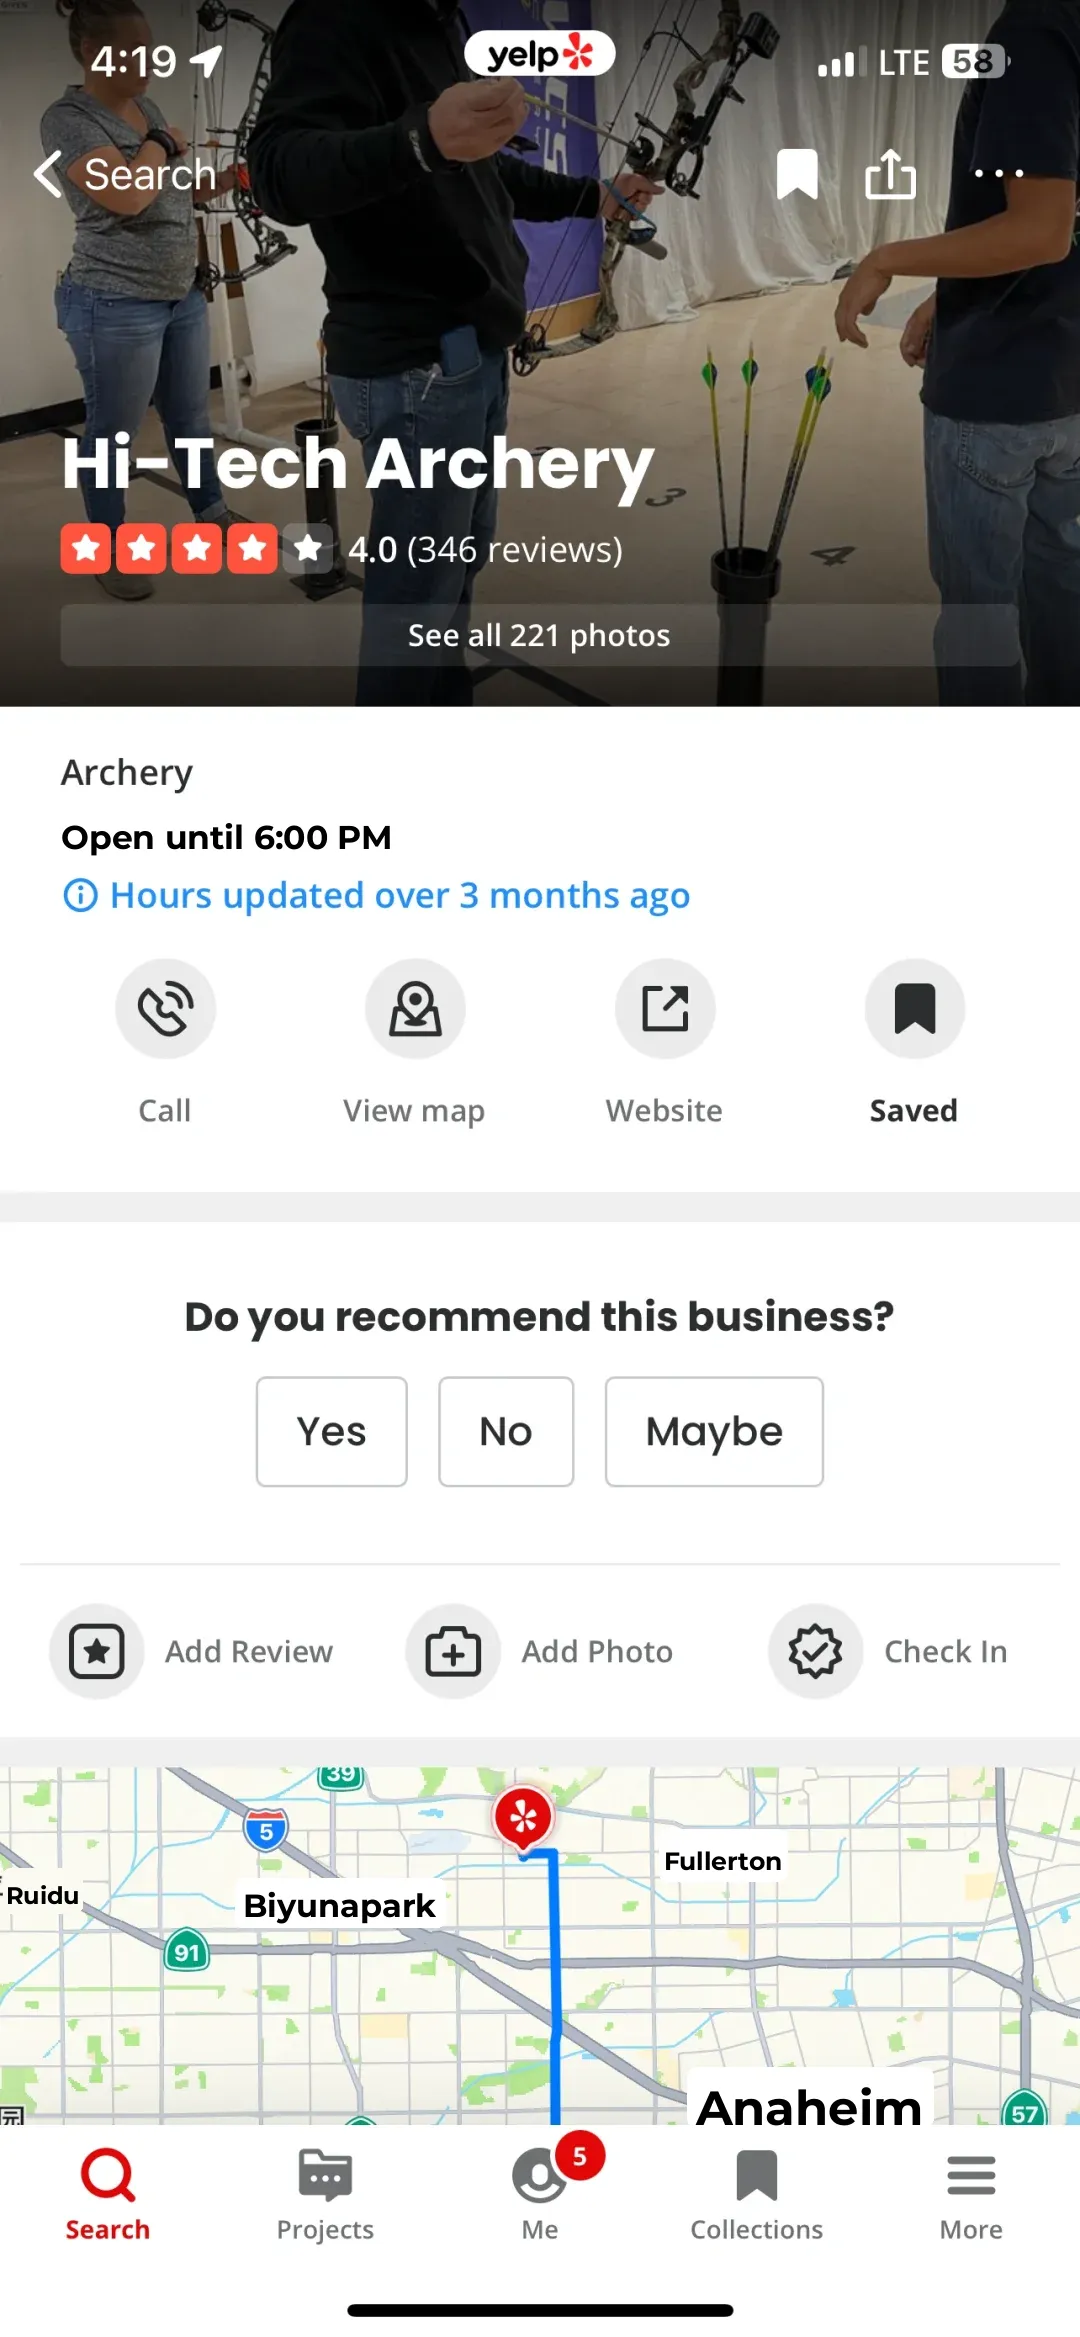
Task: Open View map icon
Action: pyautogui.click(x=415, y=1008)
